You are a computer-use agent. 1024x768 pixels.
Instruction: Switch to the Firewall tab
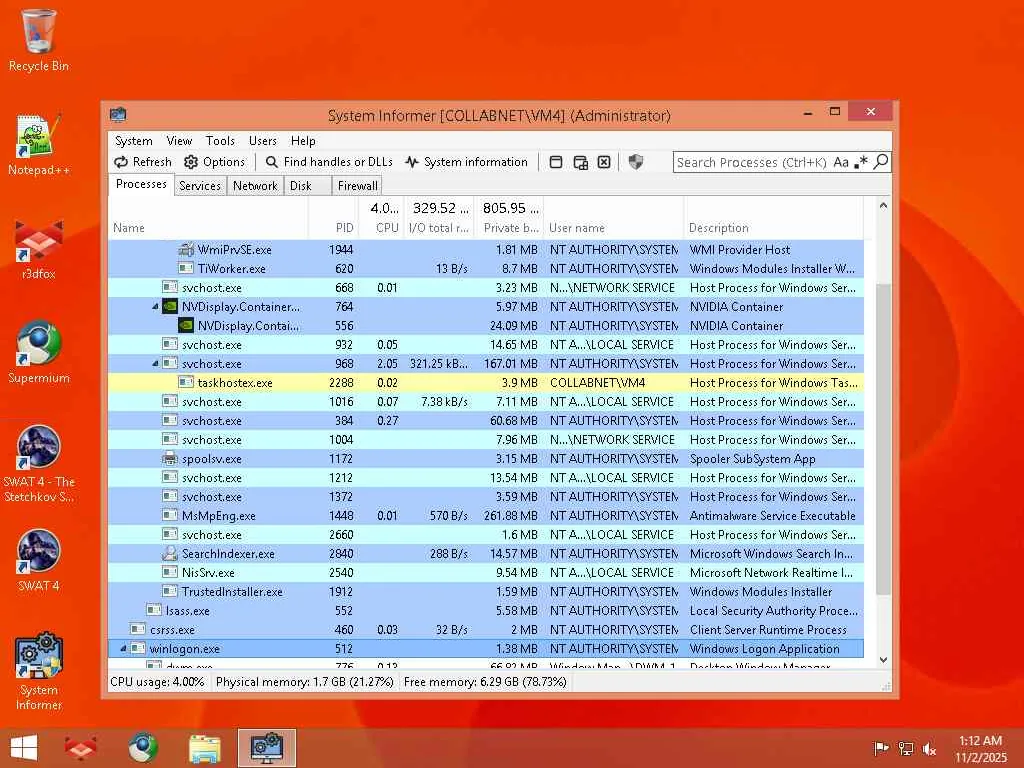[x=357, y=185]
